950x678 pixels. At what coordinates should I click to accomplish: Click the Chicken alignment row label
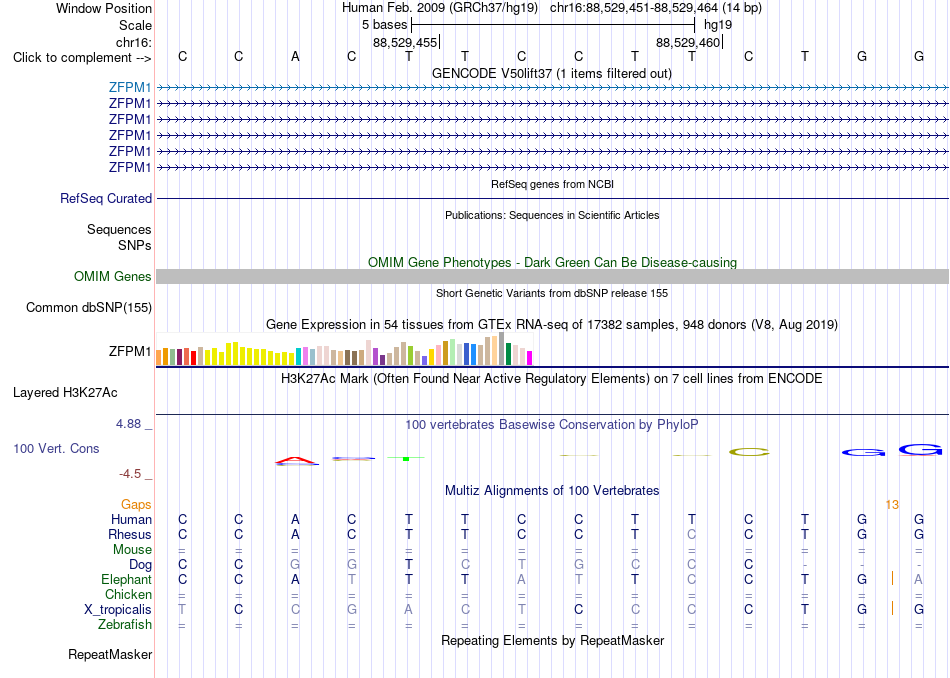(128, 594)
